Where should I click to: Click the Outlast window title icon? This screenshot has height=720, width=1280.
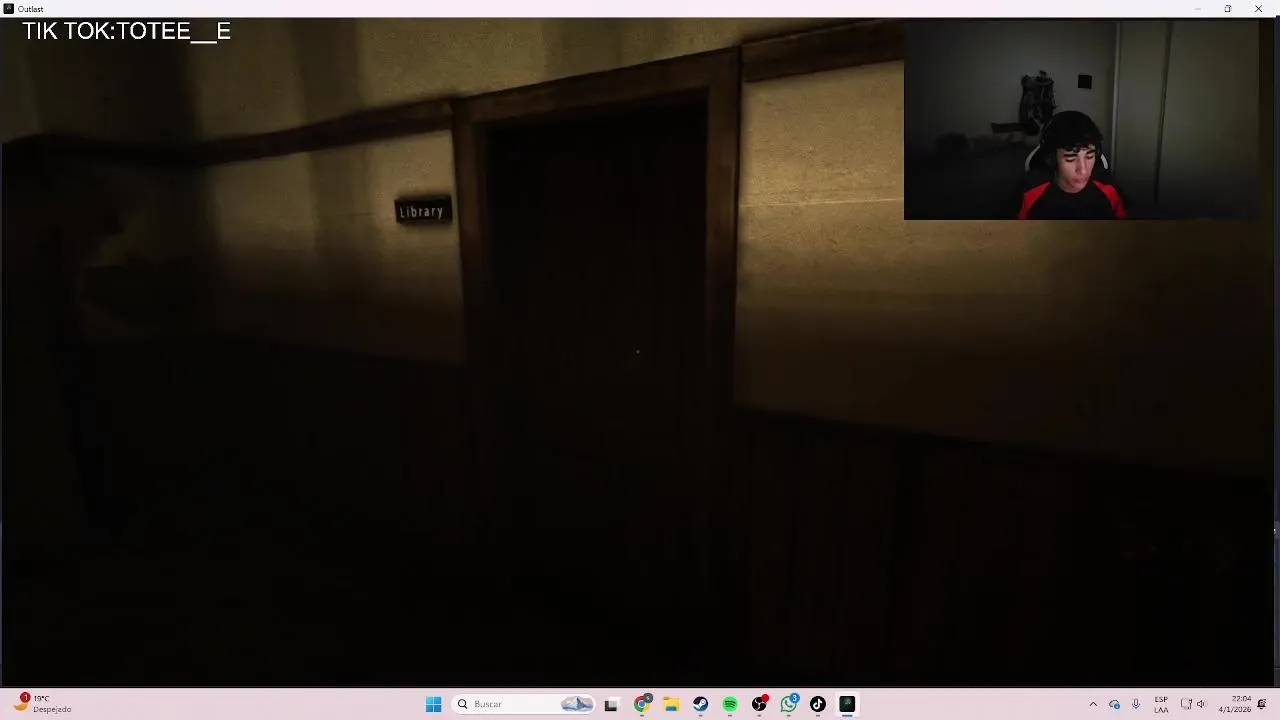pyautogui.click(x=8, y=9)
